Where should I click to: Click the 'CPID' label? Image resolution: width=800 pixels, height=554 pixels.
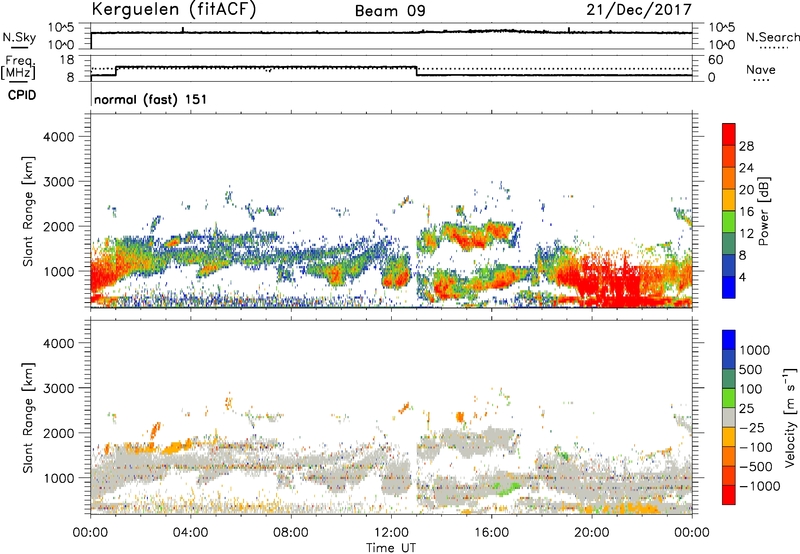click(x=22, y=95)
